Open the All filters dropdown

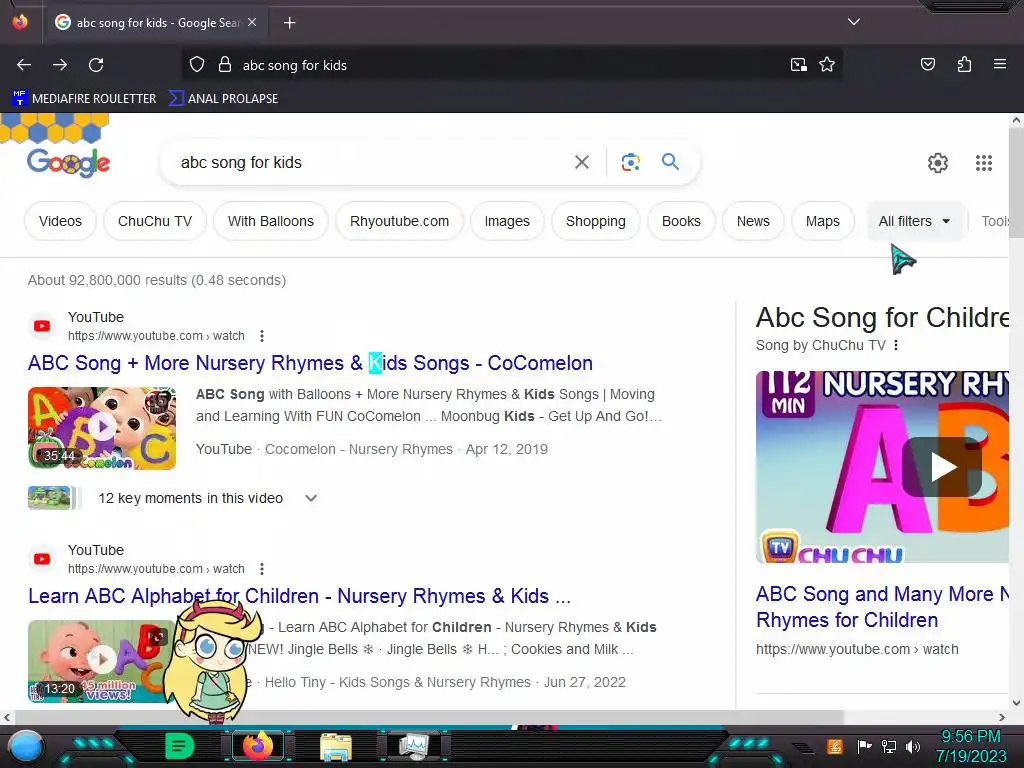(914, 221)
